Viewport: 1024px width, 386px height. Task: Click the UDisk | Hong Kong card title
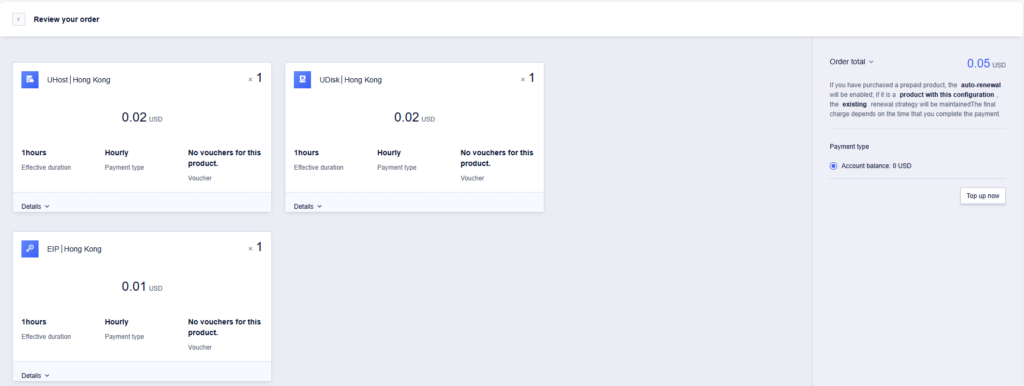pos(351,80)
